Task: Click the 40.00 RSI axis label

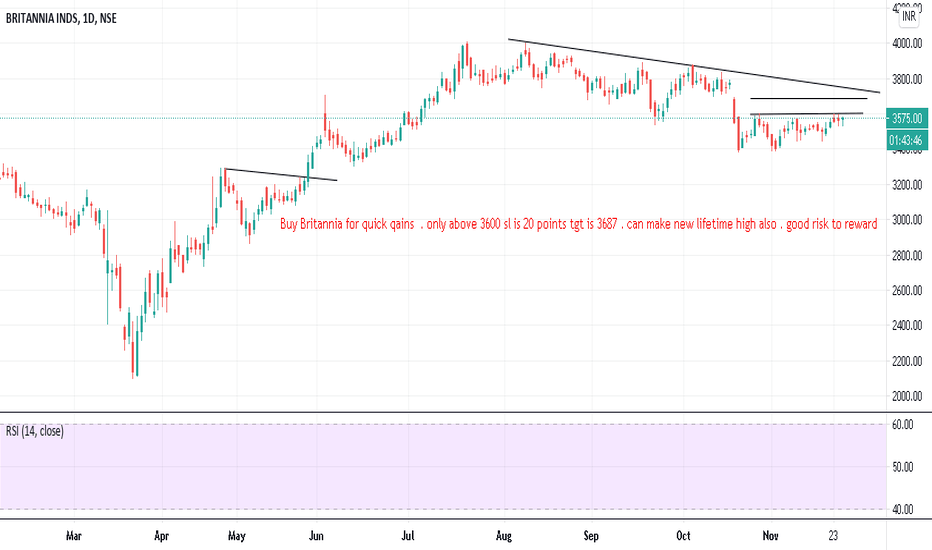Action: pyautogui.click(x=903, y=510)
